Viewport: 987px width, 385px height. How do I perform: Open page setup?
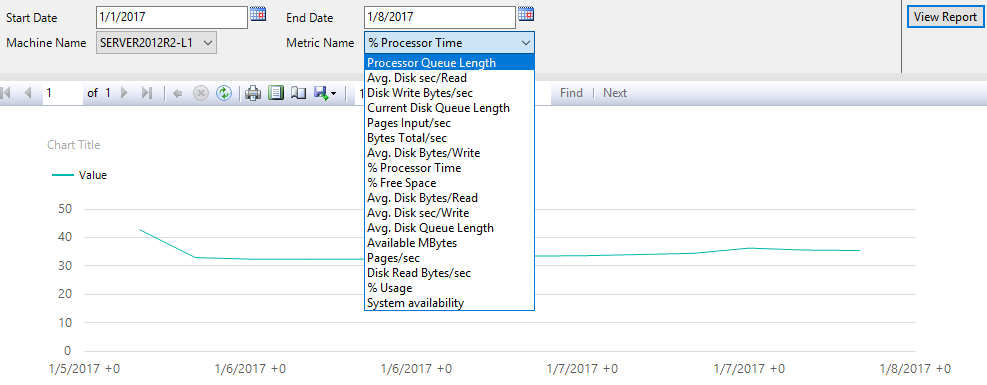[x=298, y=93]
